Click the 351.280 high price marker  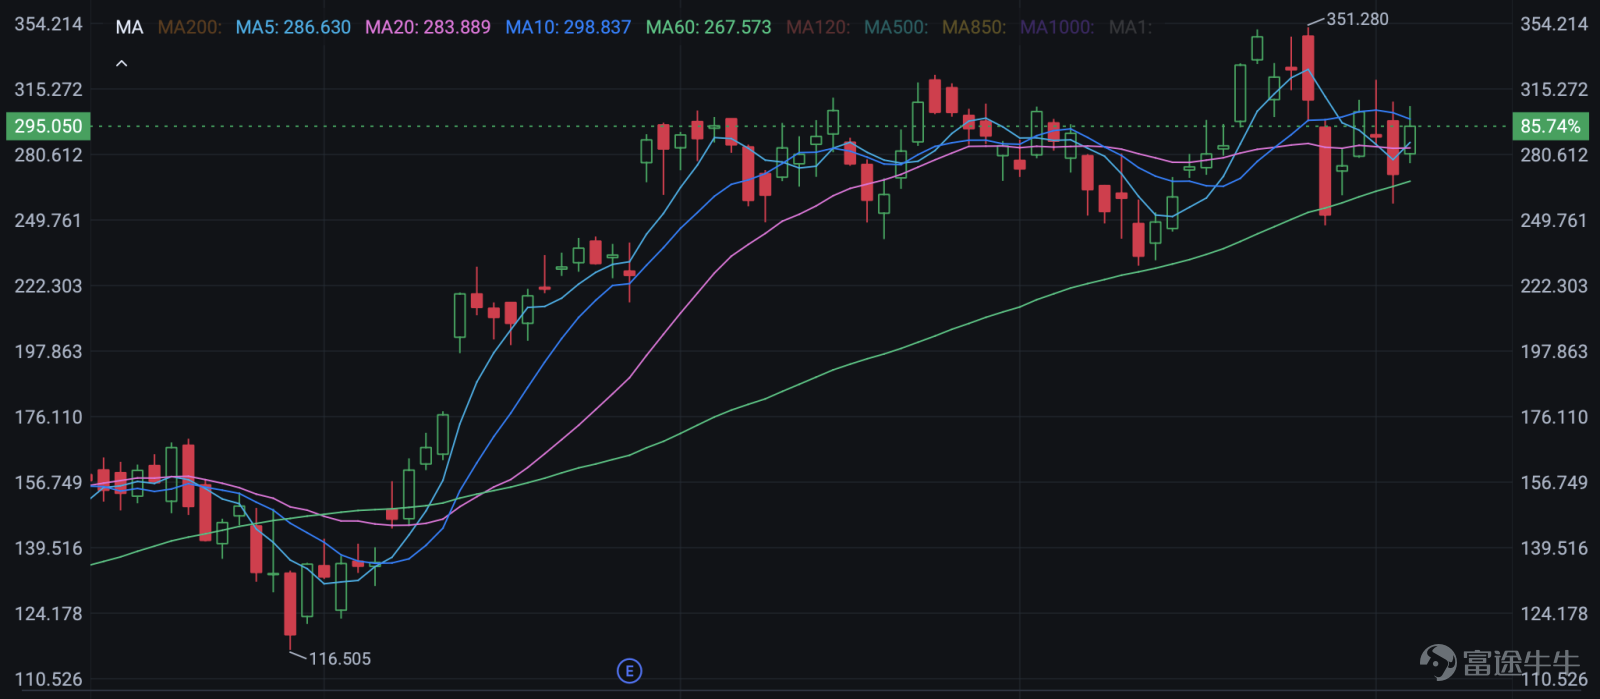1357,19
